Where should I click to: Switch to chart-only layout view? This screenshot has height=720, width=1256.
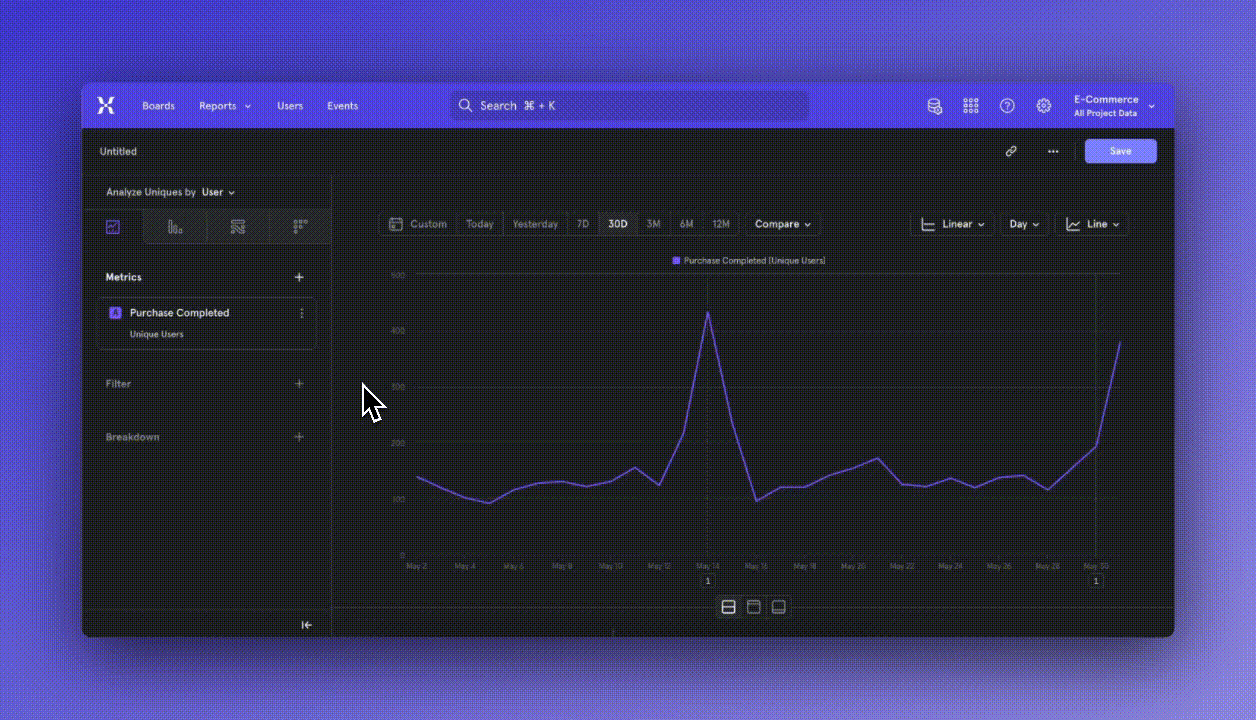754,608
